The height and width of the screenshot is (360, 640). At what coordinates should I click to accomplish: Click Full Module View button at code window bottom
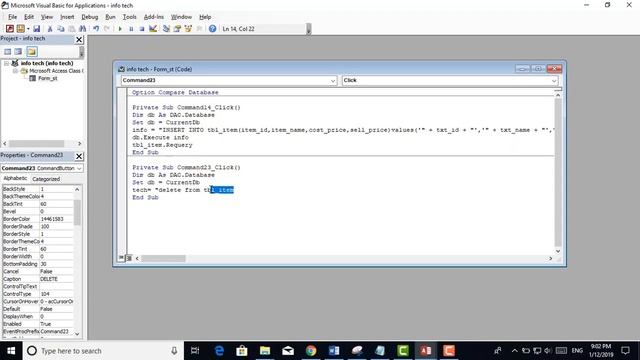tap(129, 258)
